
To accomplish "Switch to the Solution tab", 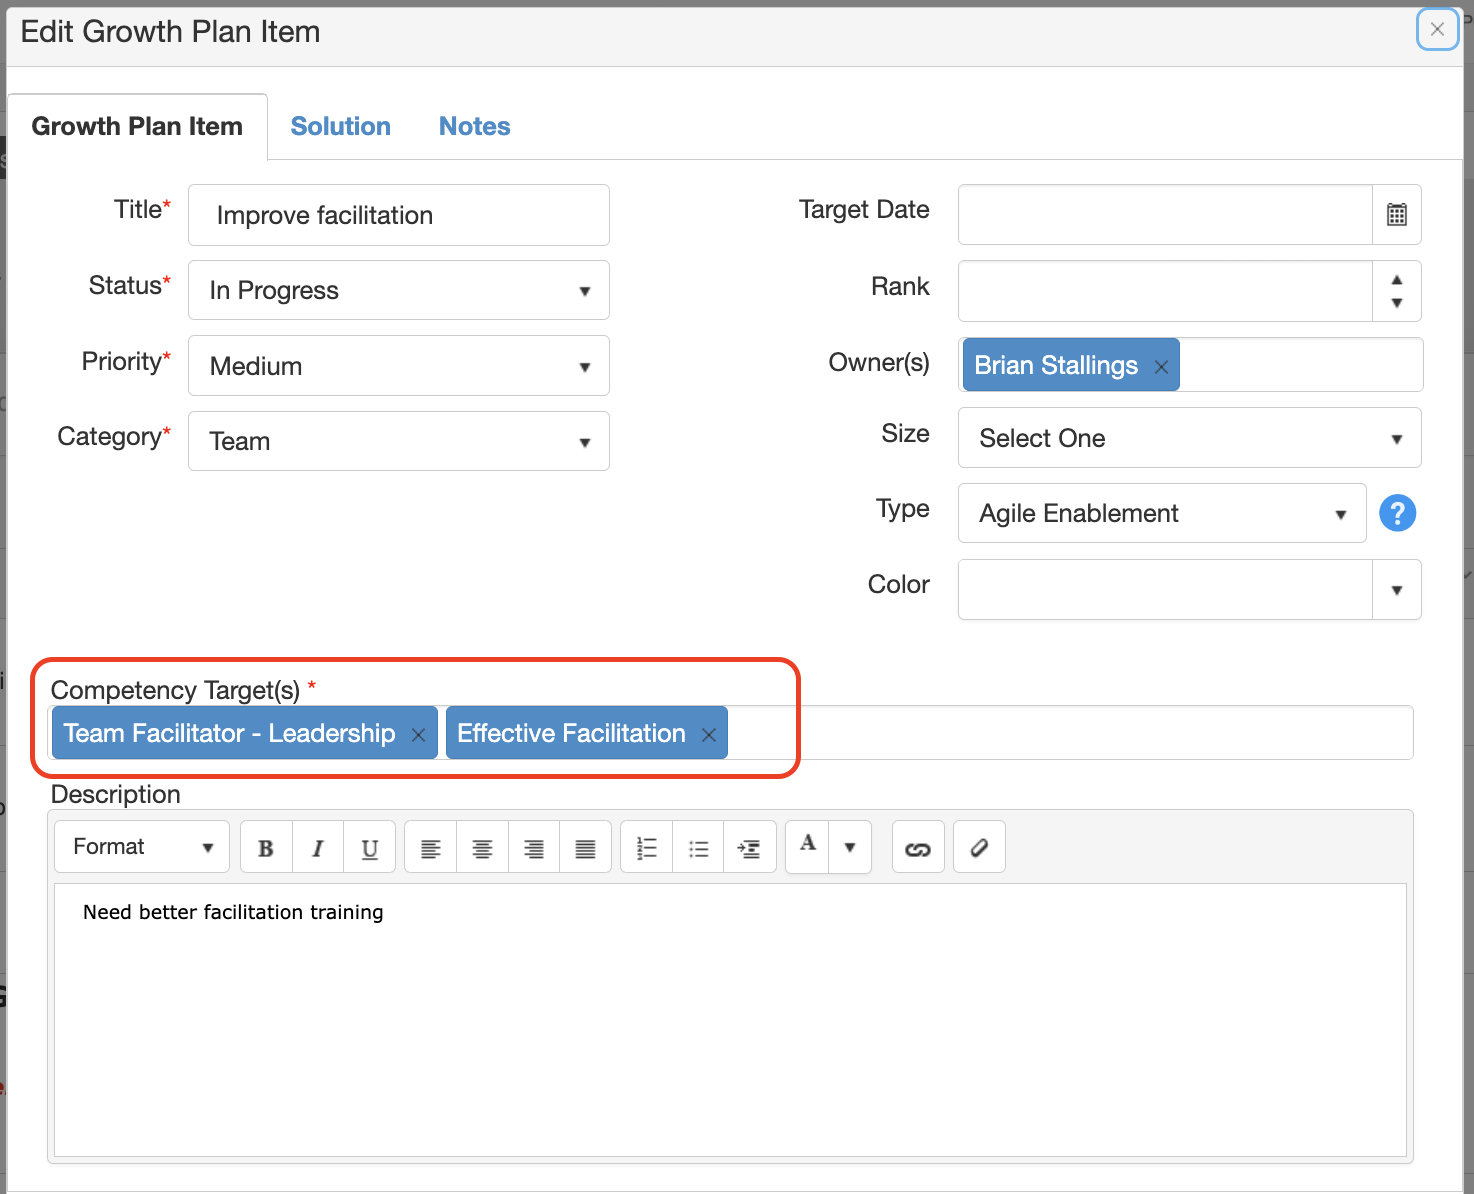I will click(340, 126).
